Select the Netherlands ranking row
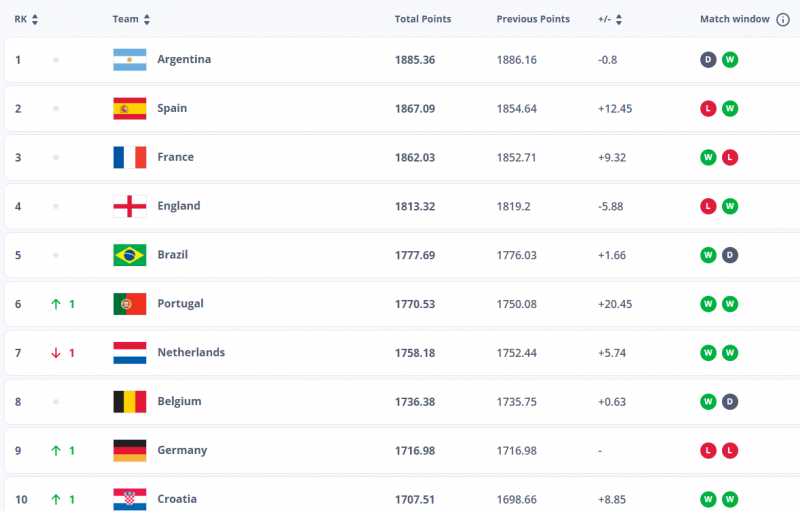The image size is (800, 511). point(400,353)
